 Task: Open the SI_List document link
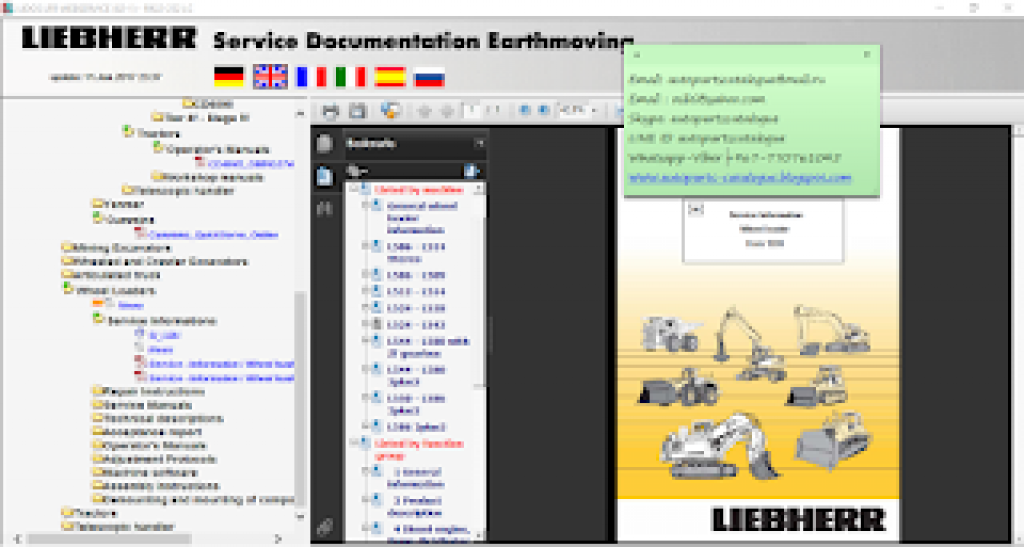pos(164,335)
